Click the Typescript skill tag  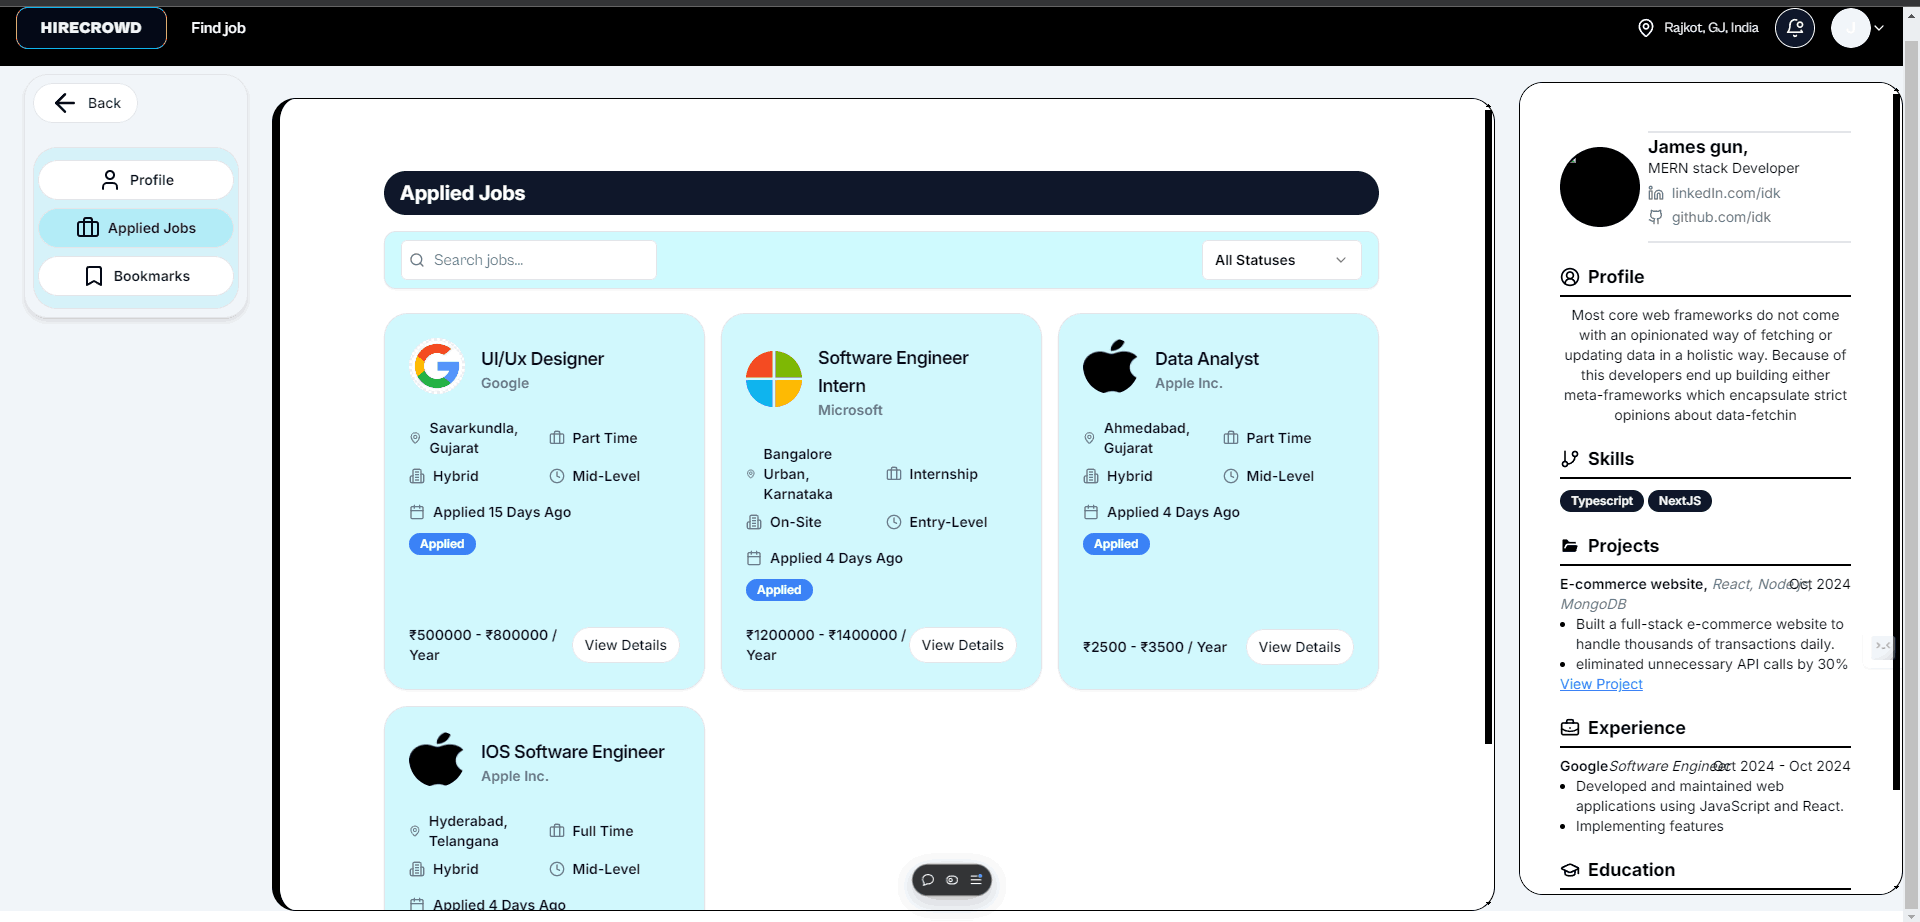(1602, 501)
